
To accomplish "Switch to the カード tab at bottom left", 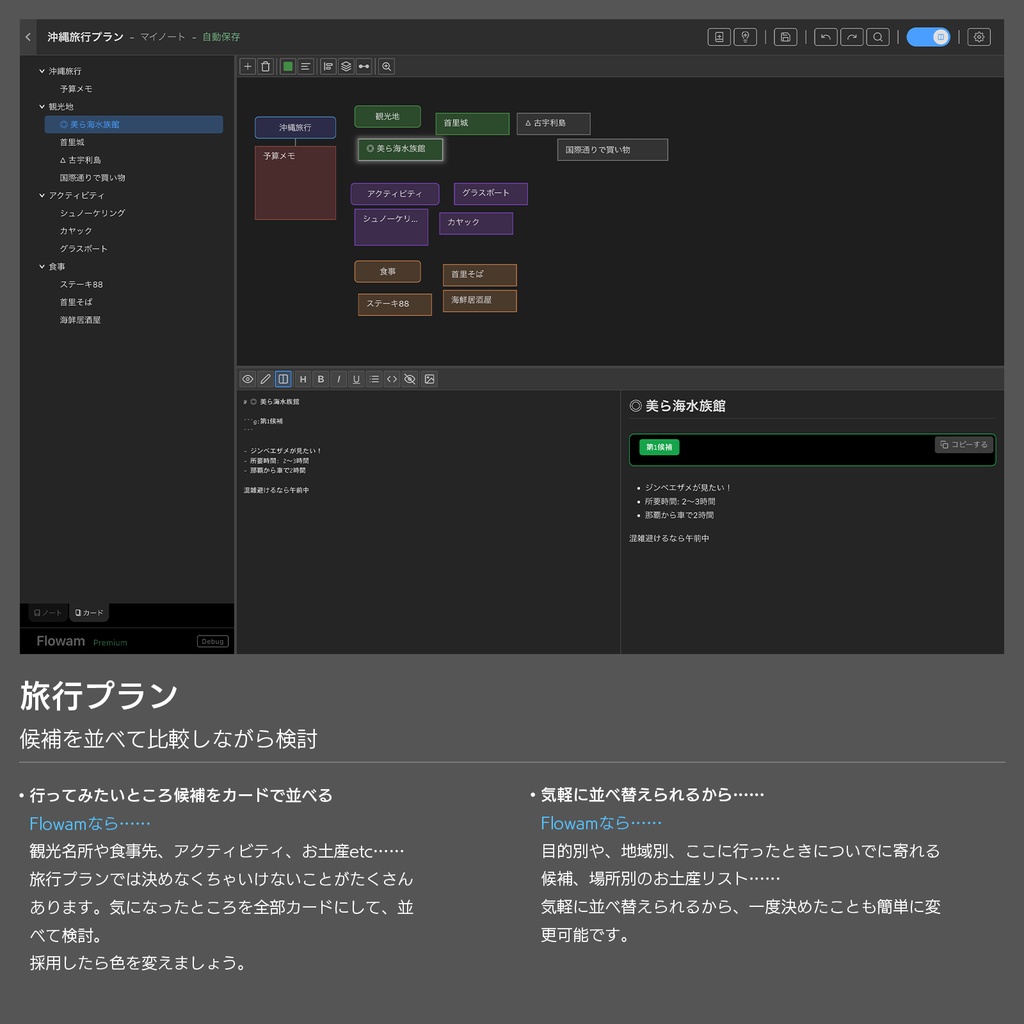I will coord(89,611).
